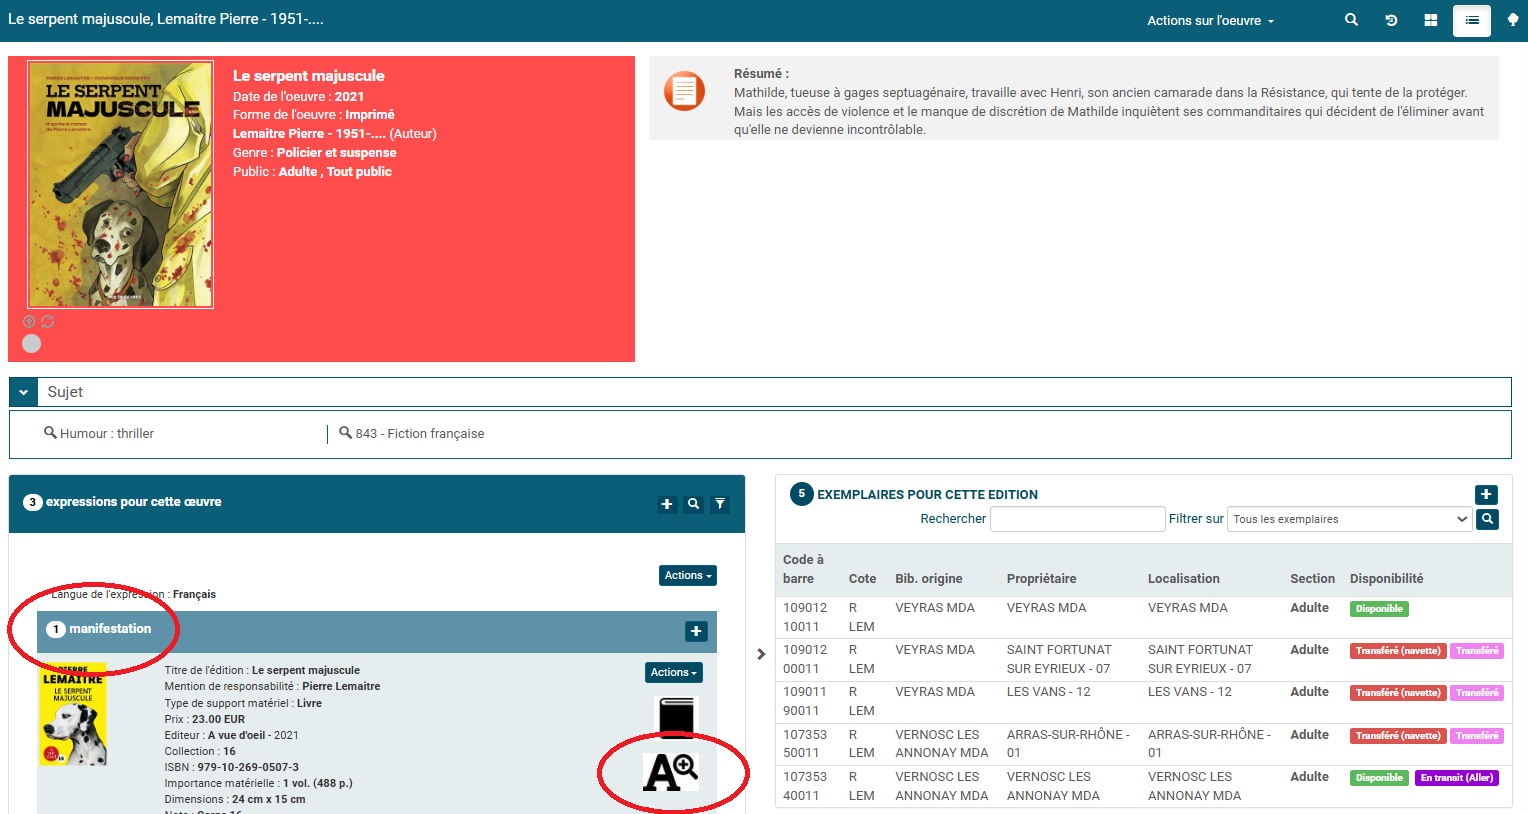Click pink Transféré badge in LES VANS row
This screenshot has height=814, width=1528.
(x=1477, y=693)
